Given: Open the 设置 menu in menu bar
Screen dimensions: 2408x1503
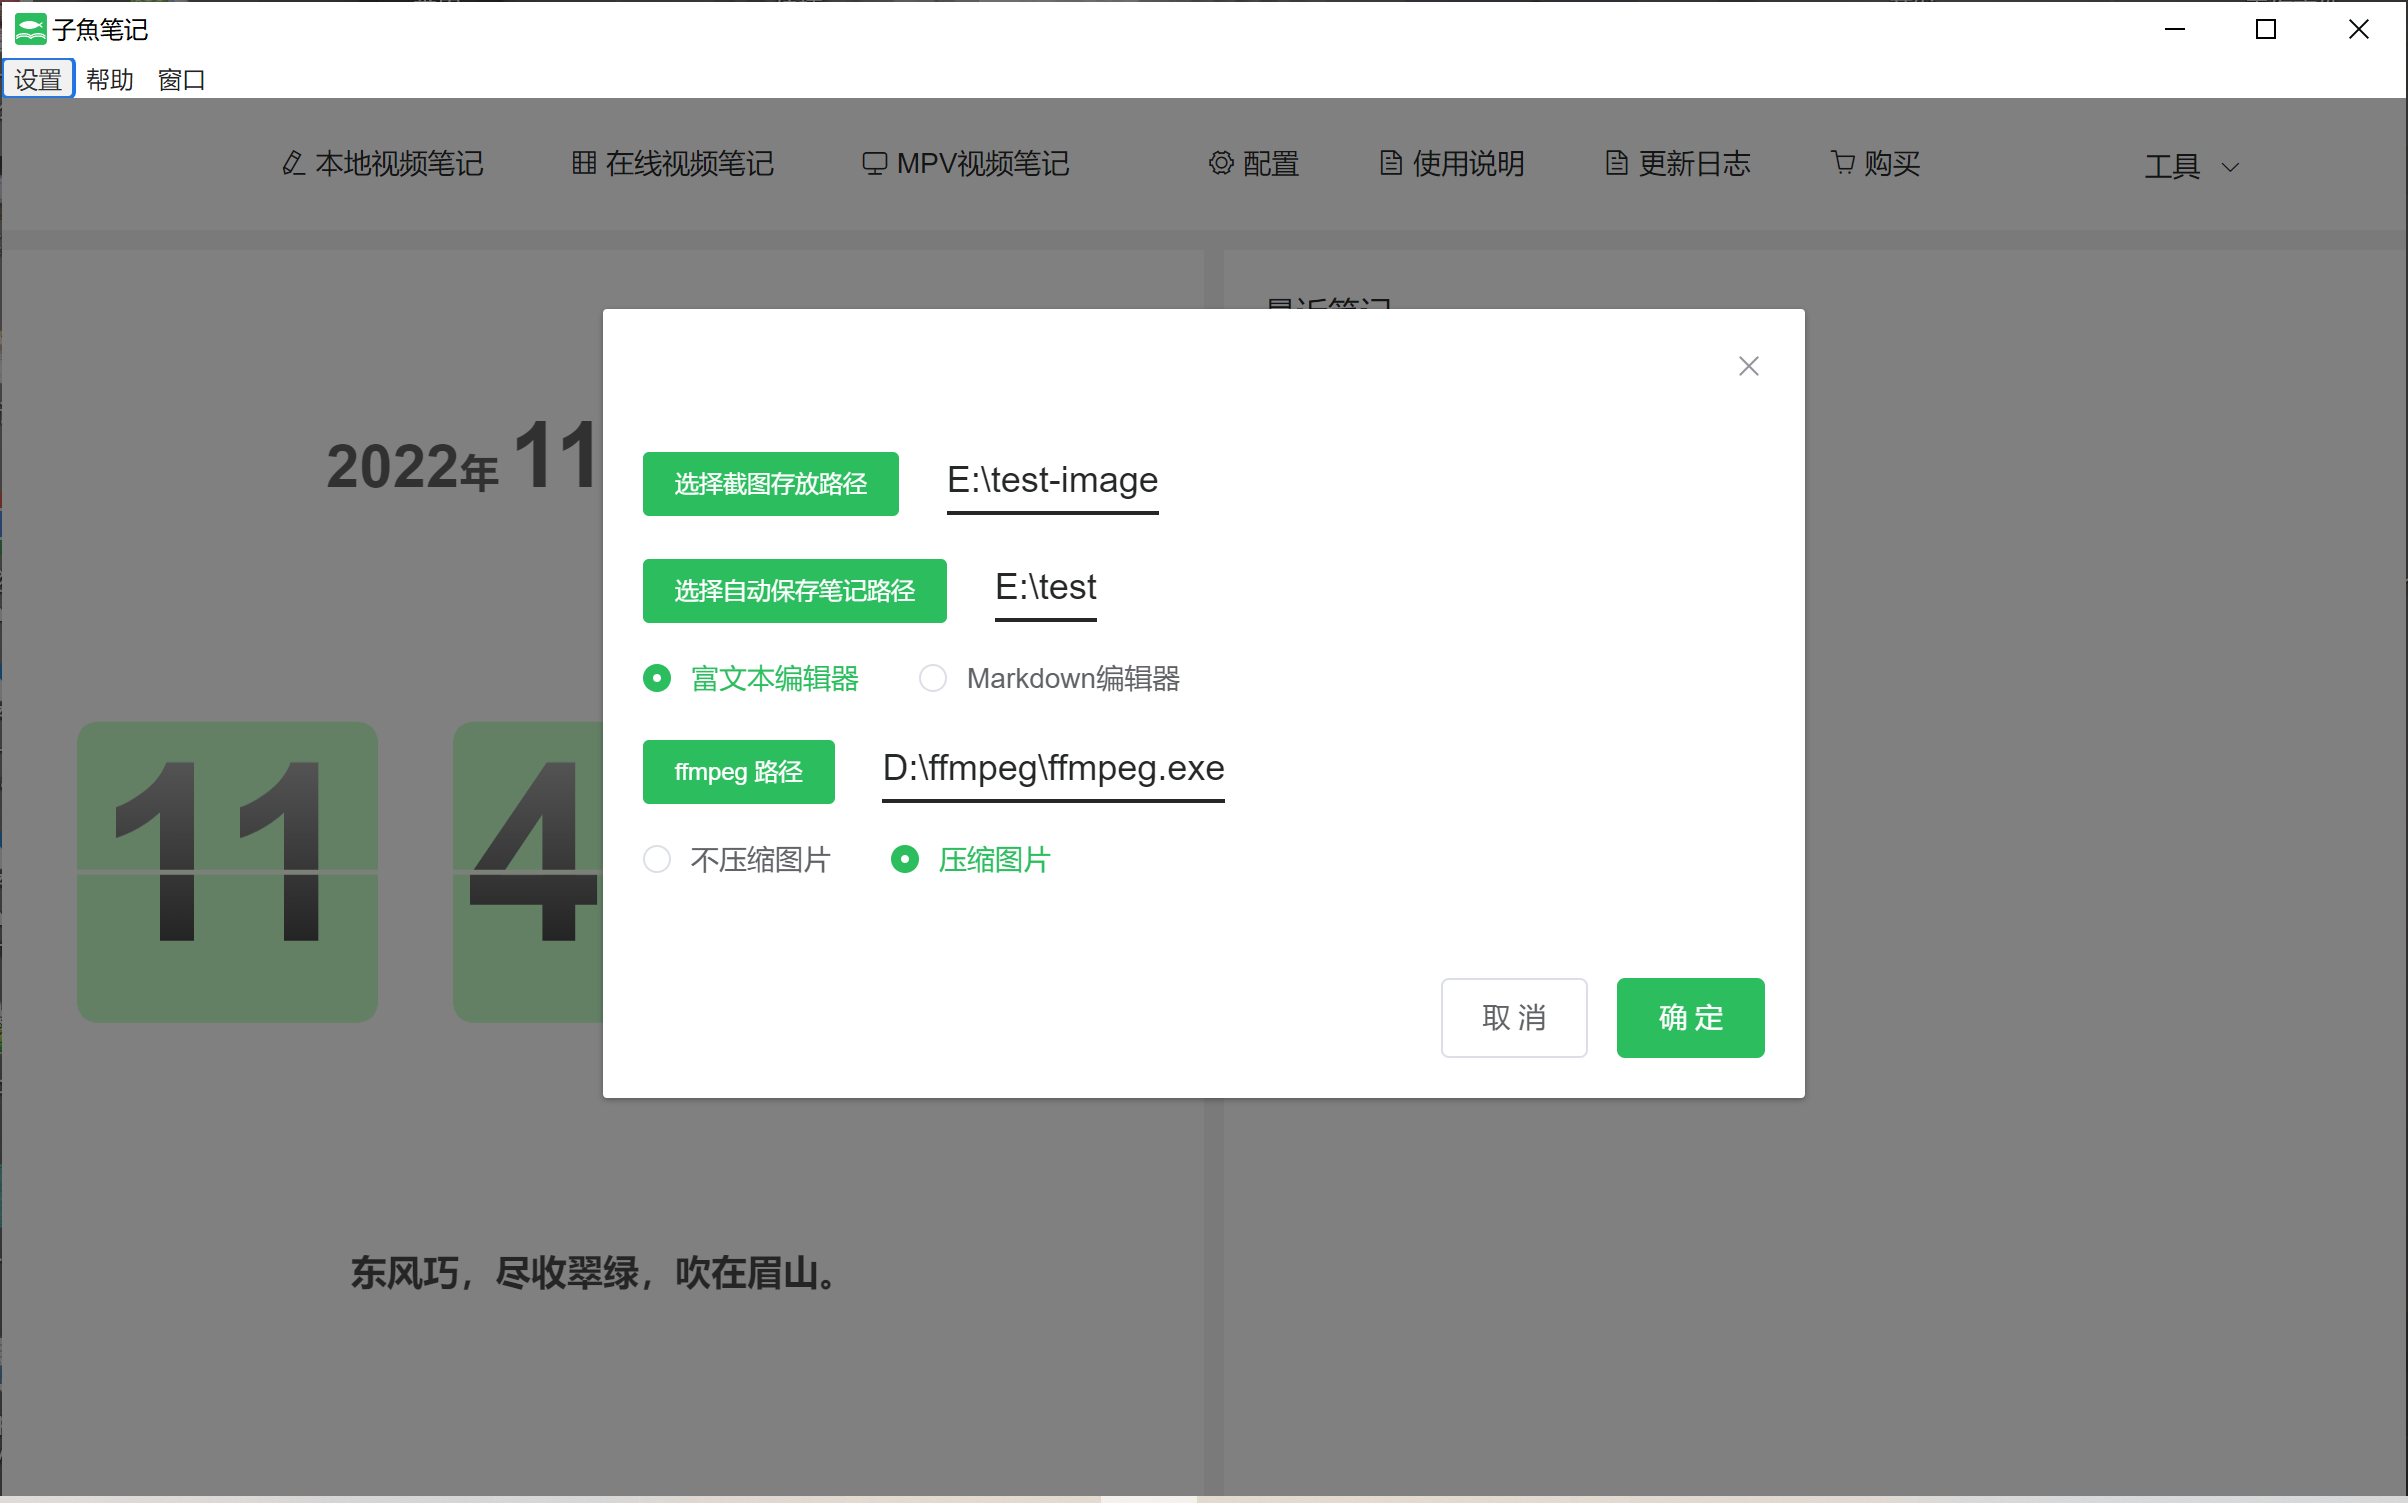Looking at the screenshot, I should click(x=38, y=80).
